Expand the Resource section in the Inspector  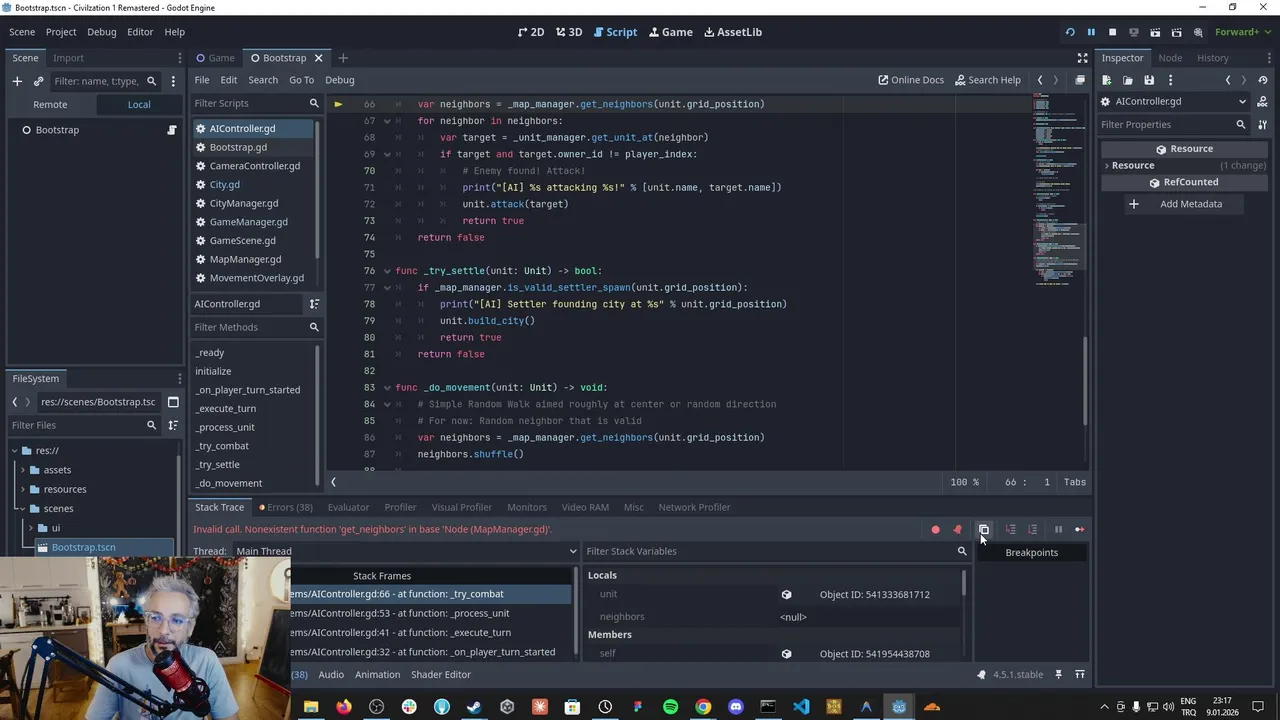(x=1108, y=166)
